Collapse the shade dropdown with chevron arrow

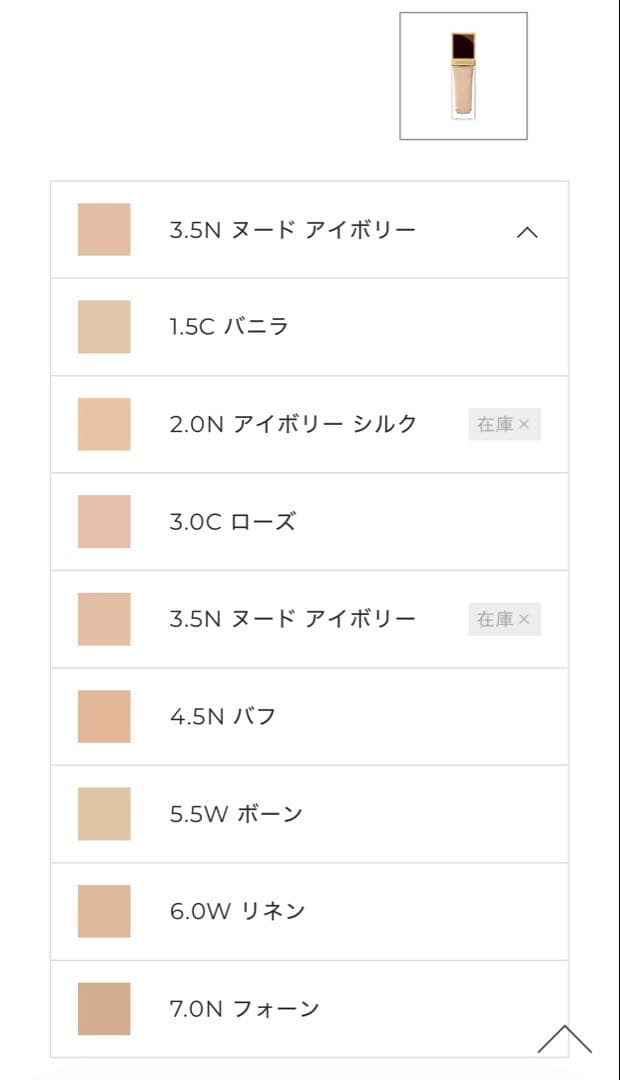pos(527,232)
